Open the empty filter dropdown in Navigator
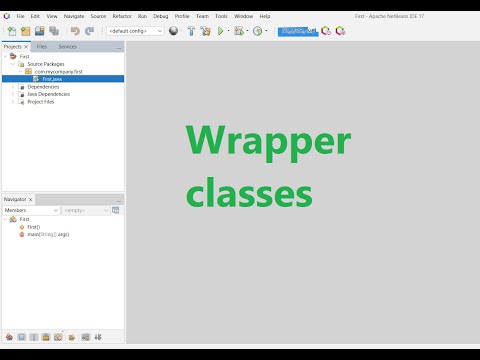The height and width of the screenshot is (360, 480). [86, 210]
